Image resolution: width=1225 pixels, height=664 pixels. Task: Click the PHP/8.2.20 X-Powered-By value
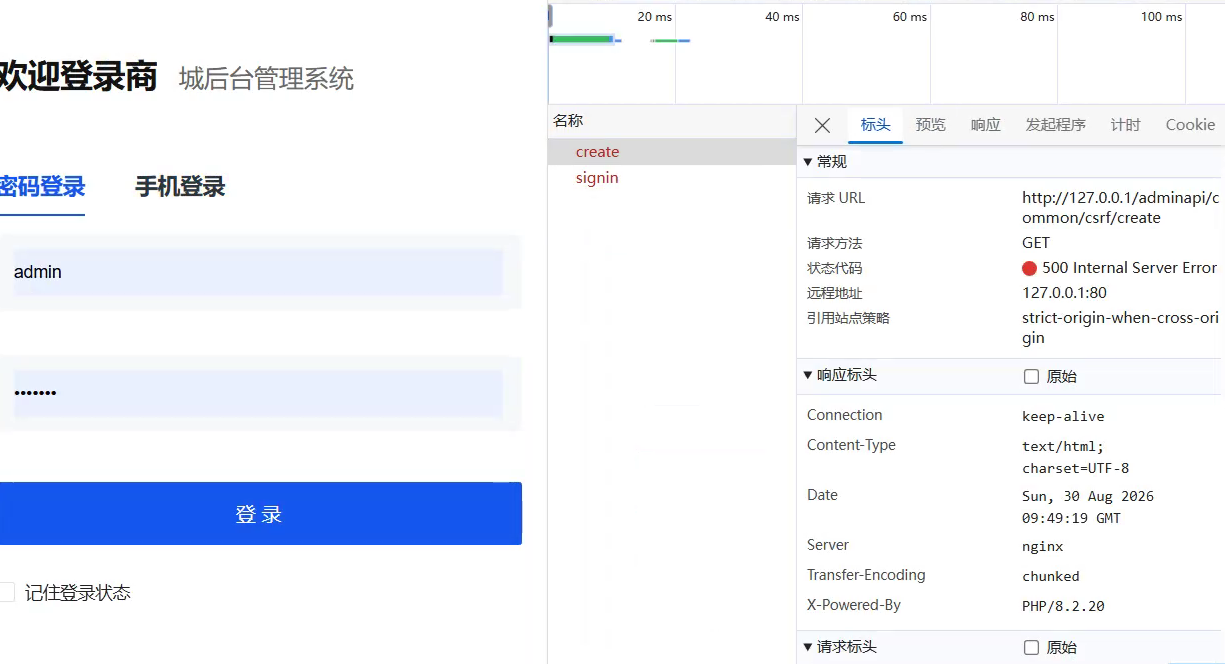1063,606
